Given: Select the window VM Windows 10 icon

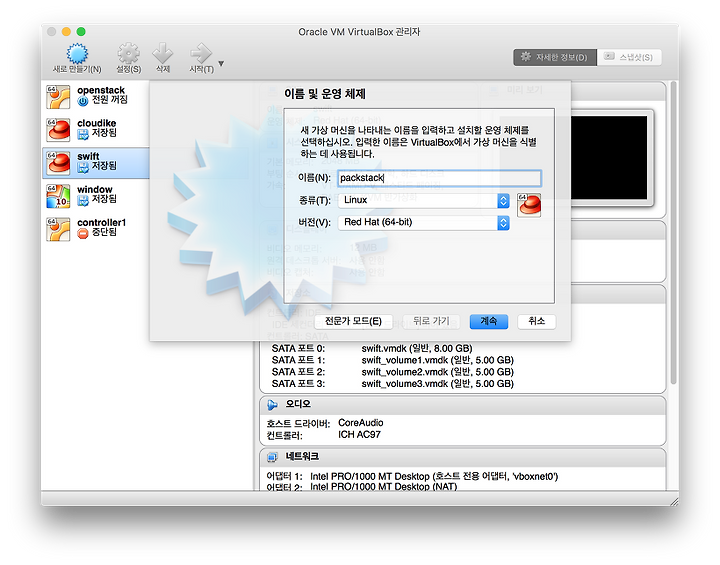Looking at the screenshot, I should point(58,196).
